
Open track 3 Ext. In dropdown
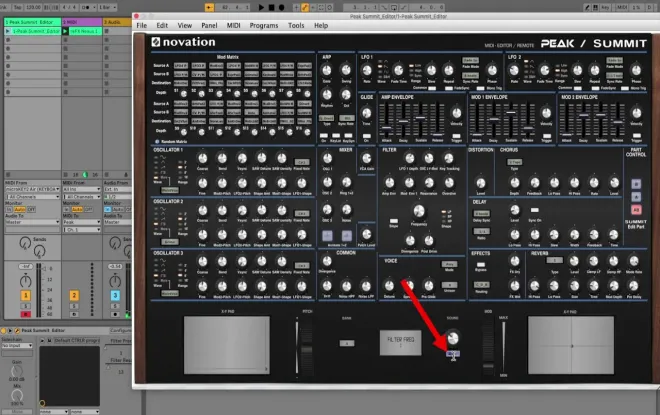pyautogui.click(x=117, y=189)
